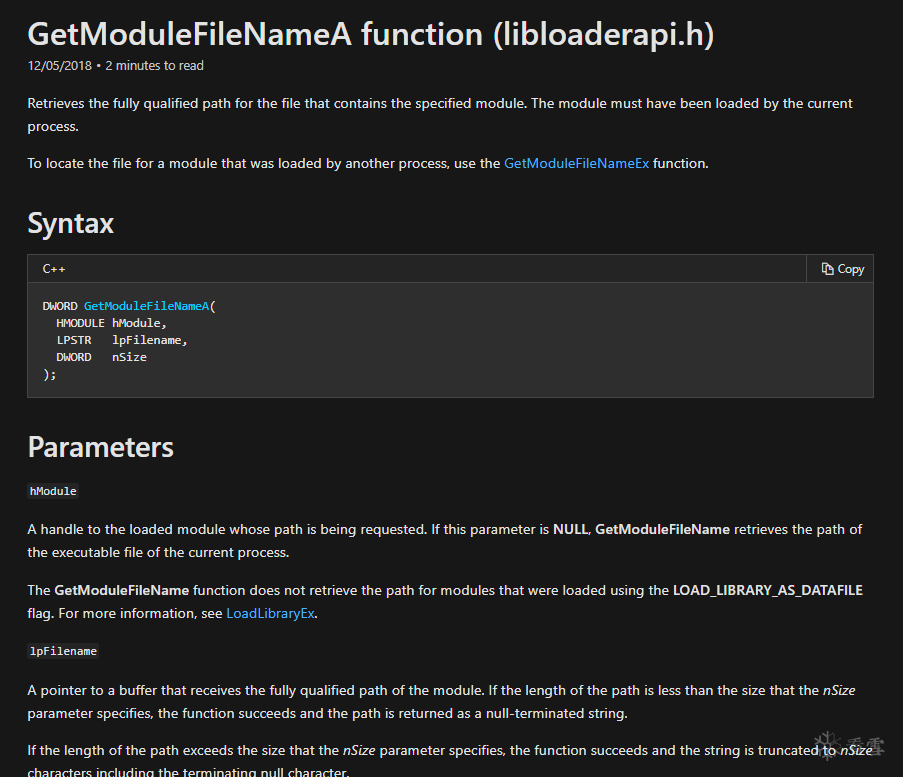The height and width of the screenshot is (777, 903).
Task: Click the hModule parameter code label
Action: coord(53,491)
